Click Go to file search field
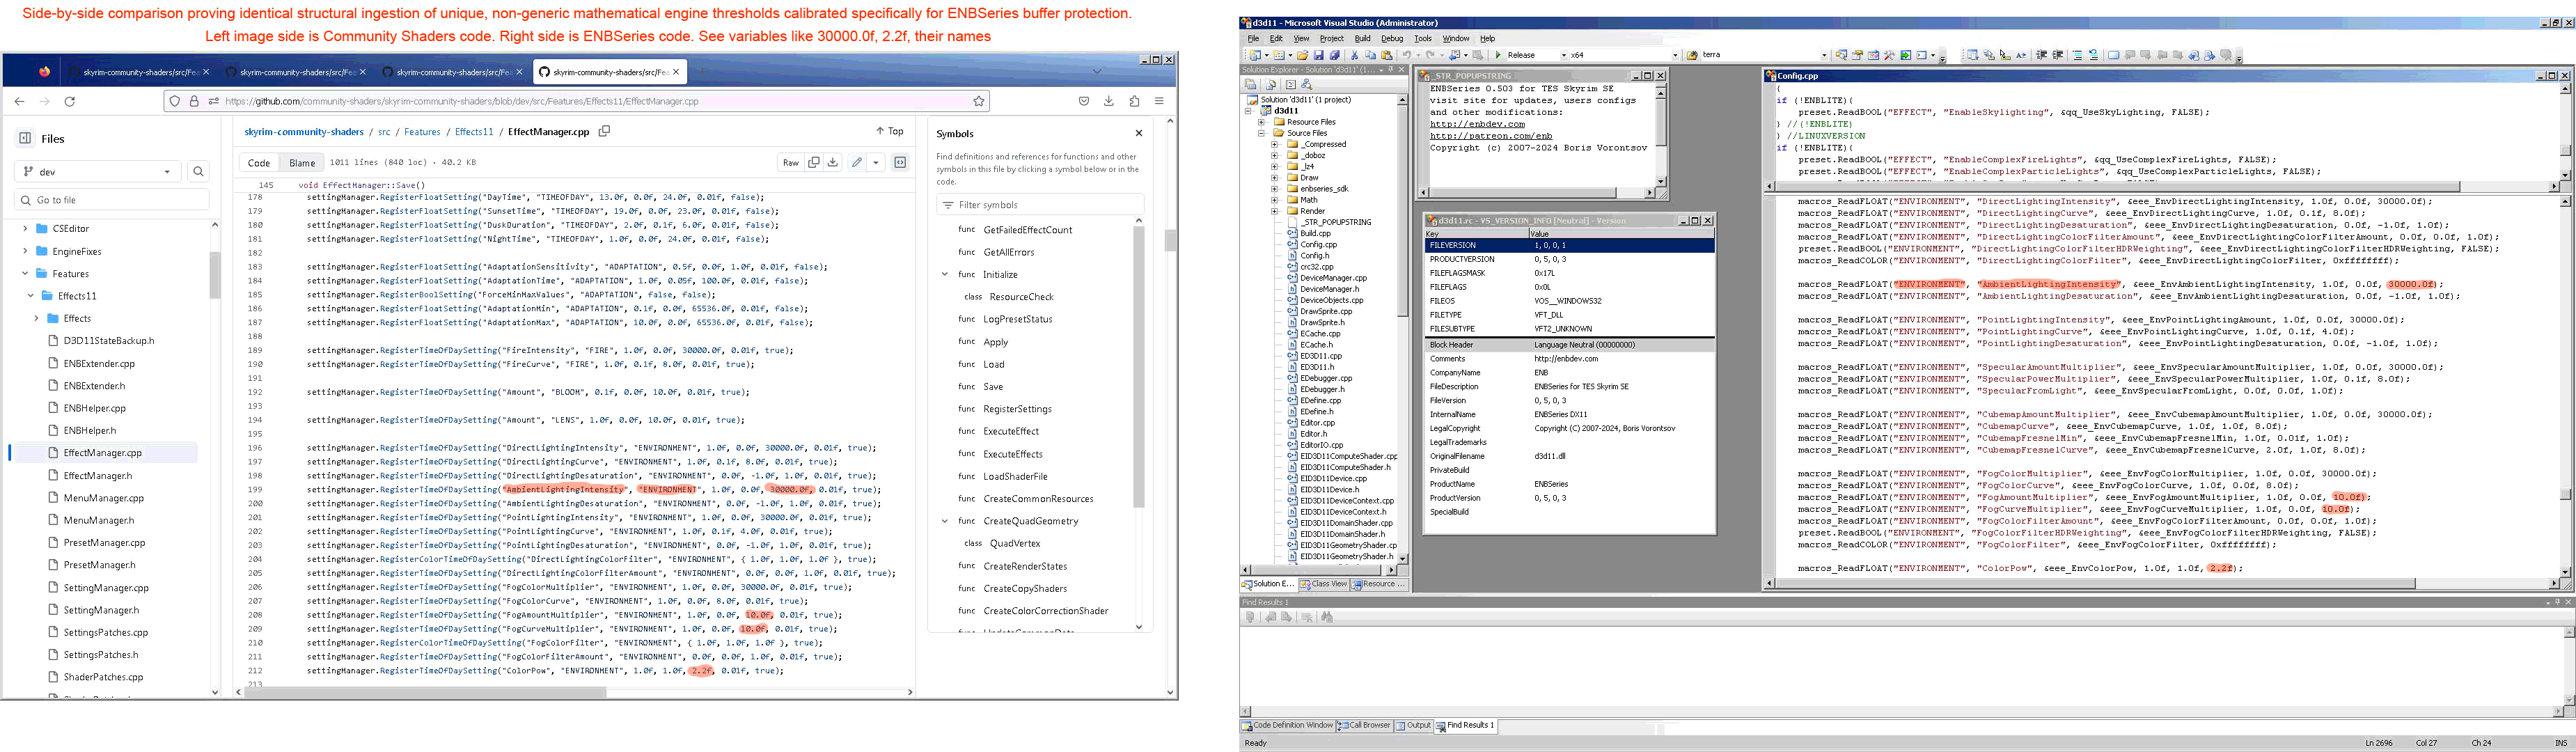This screenshot has height=752, width=2576. 112,200
